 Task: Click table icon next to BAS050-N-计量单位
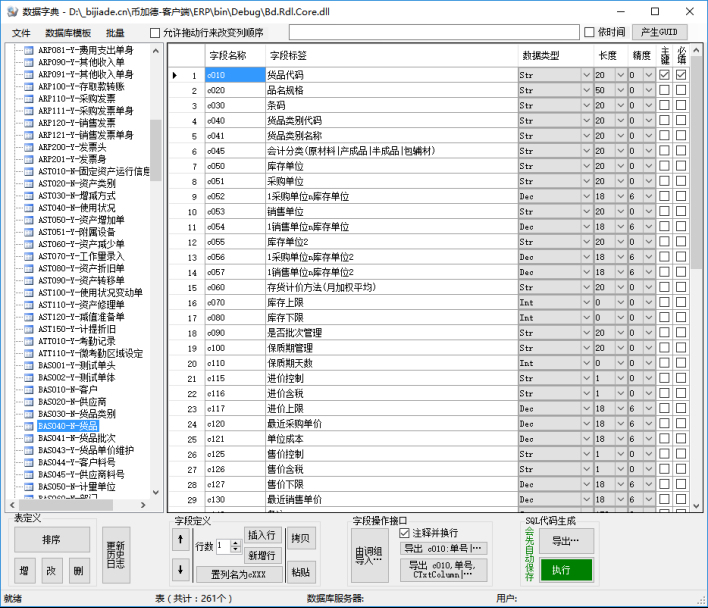coord(28,487)
